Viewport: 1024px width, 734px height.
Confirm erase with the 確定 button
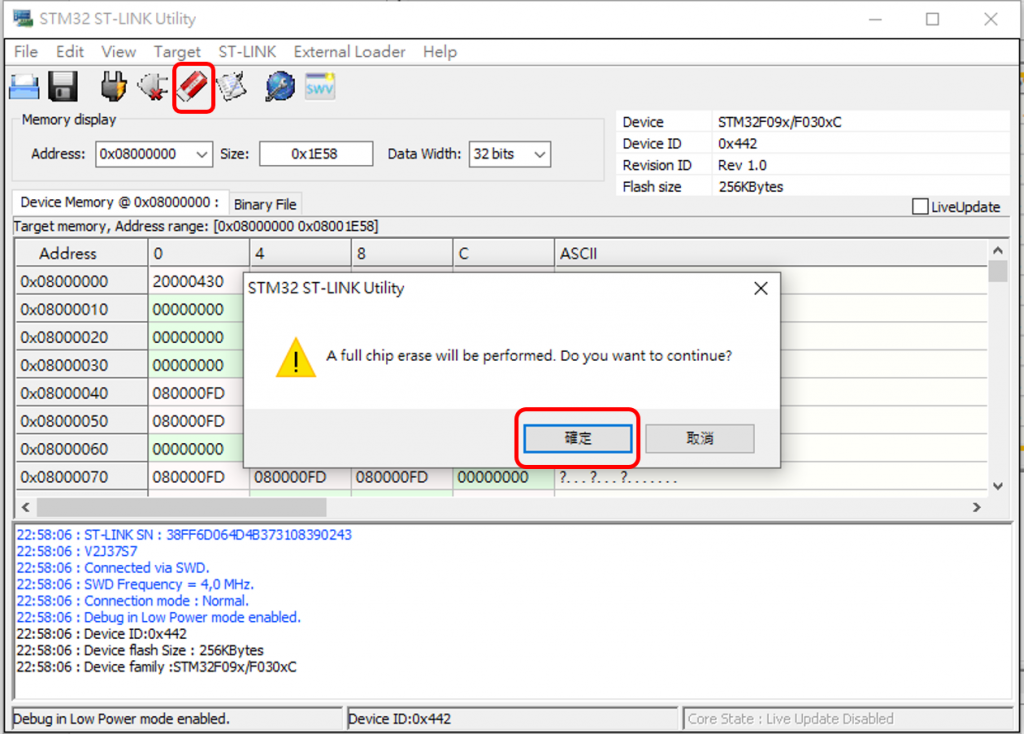(x=577, y=438)
